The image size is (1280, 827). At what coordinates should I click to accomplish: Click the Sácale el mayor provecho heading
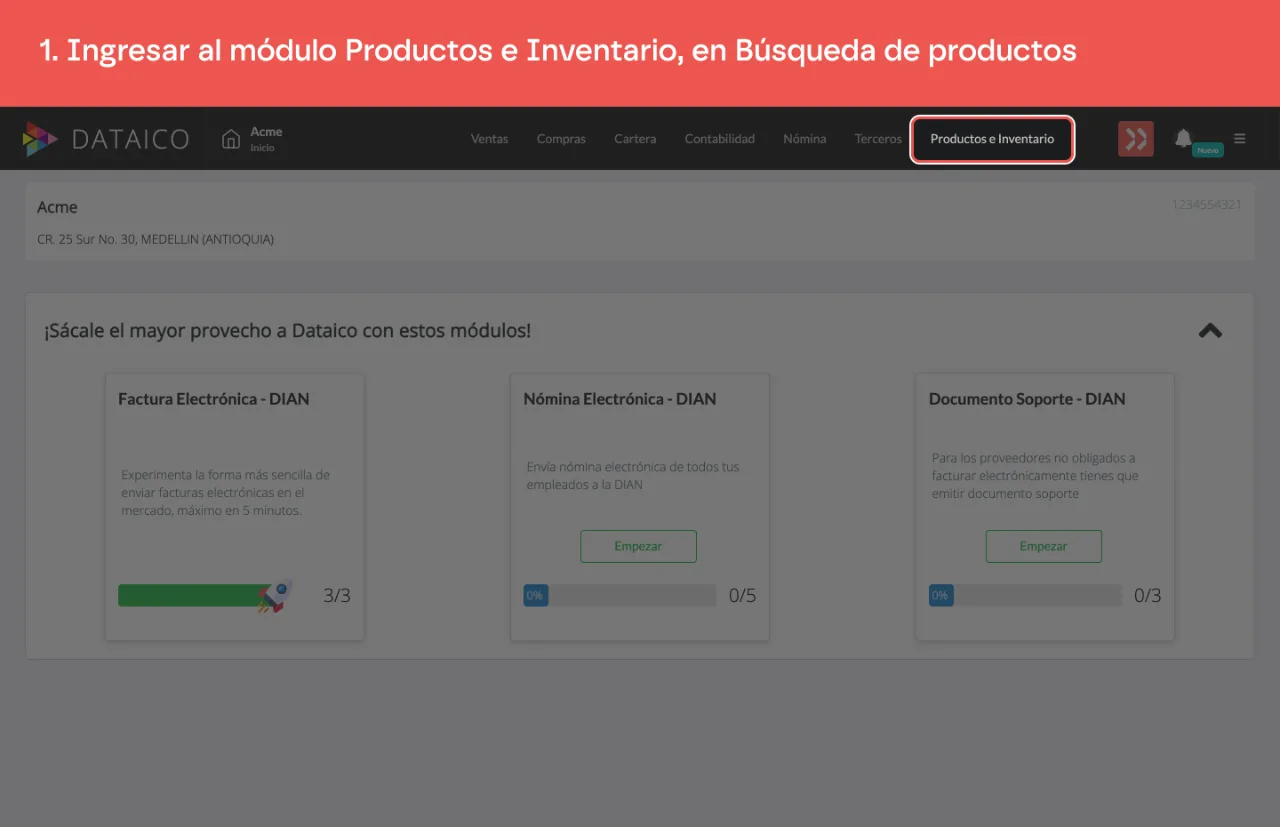[x=287, y=330]
